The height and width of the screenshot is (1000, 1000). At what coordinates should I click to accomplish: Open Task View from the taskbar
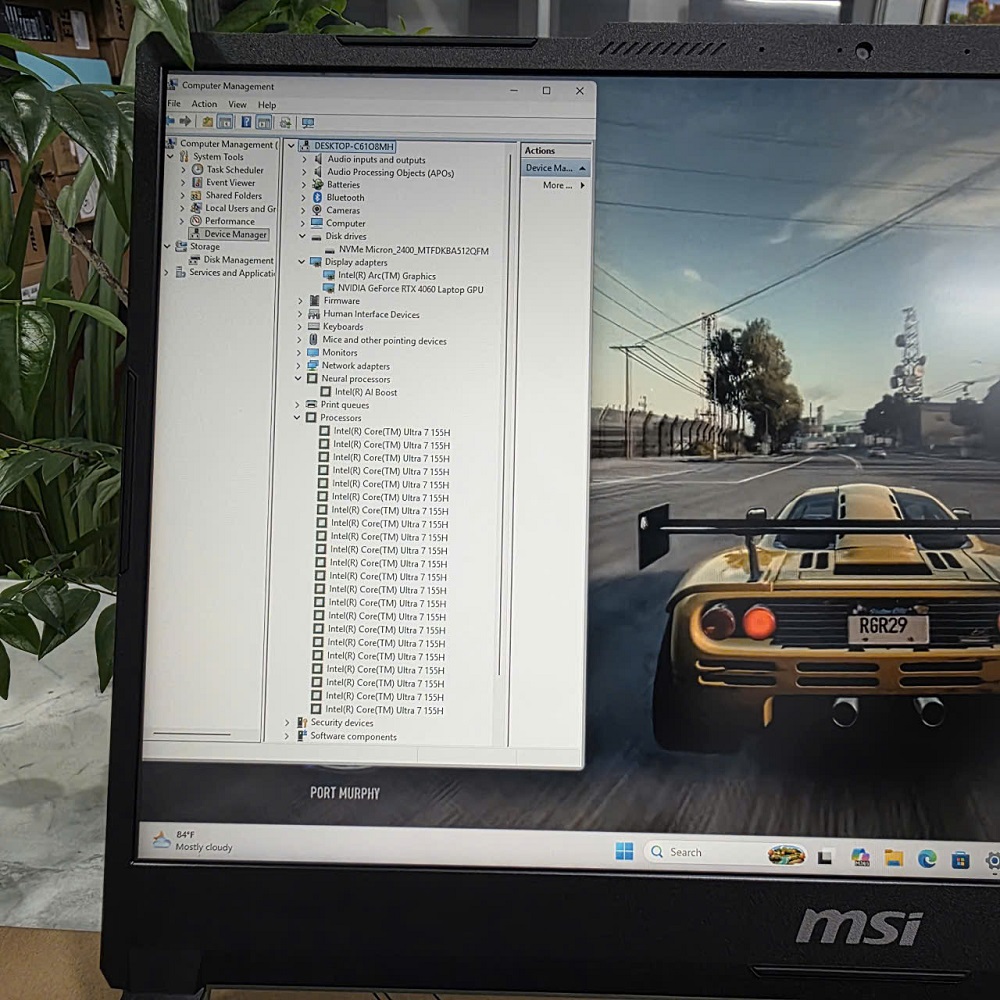coord(825,857)
